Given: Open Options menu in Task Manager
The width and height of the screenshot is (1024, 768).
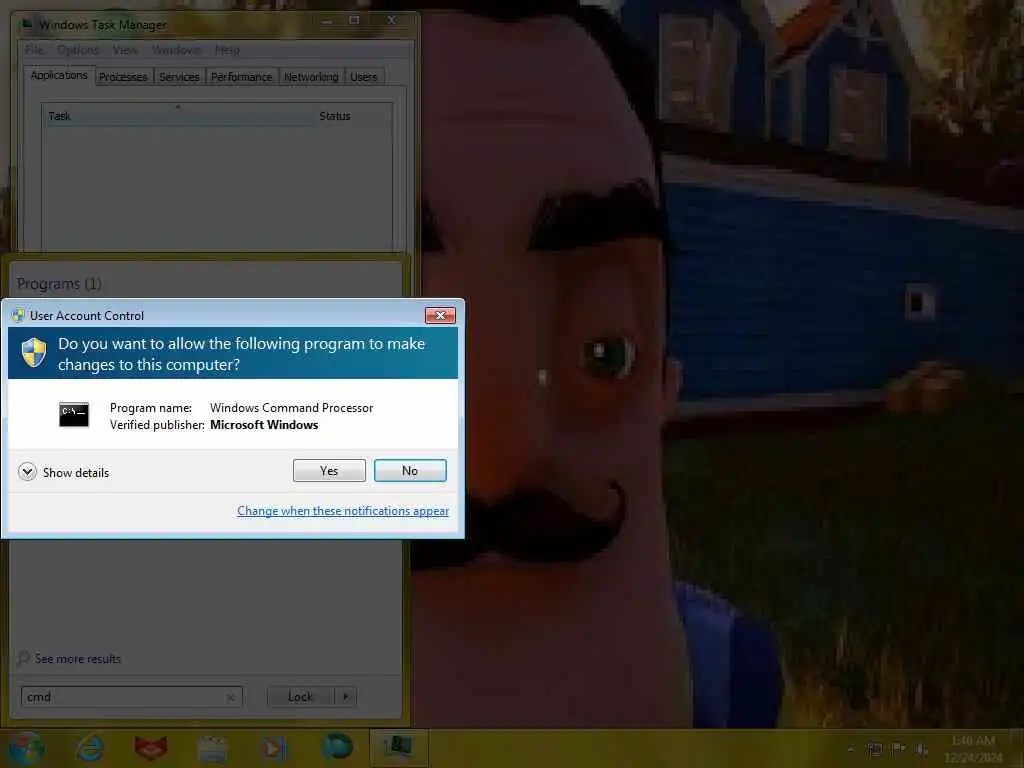Looking at the screenshot, I should 78,50.
